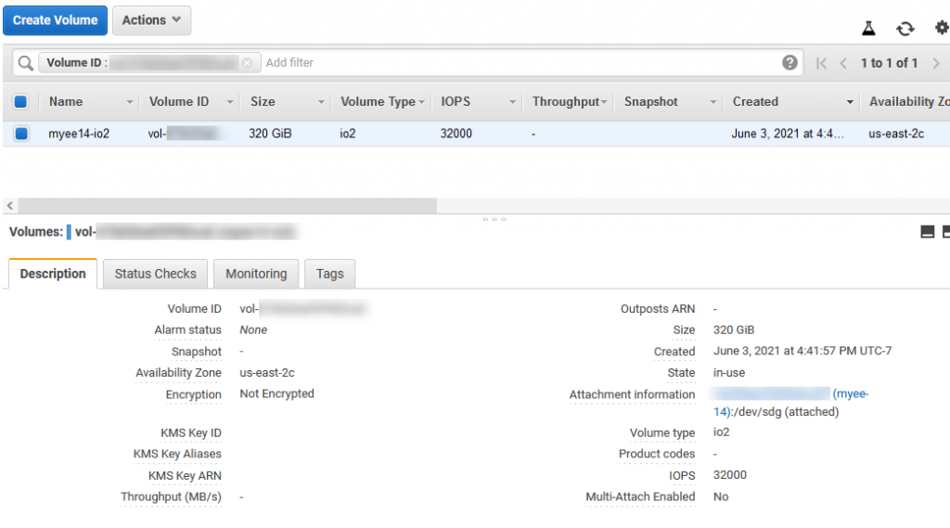The image size is (950, 528).
Task: Go to the next results page
Action: coord(936,63)
